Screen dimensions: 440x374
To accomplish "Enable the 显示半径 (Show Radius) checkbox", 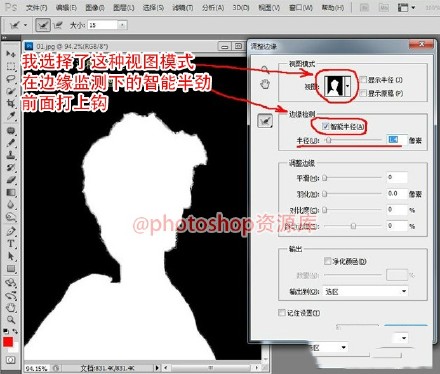I will 363,80.
